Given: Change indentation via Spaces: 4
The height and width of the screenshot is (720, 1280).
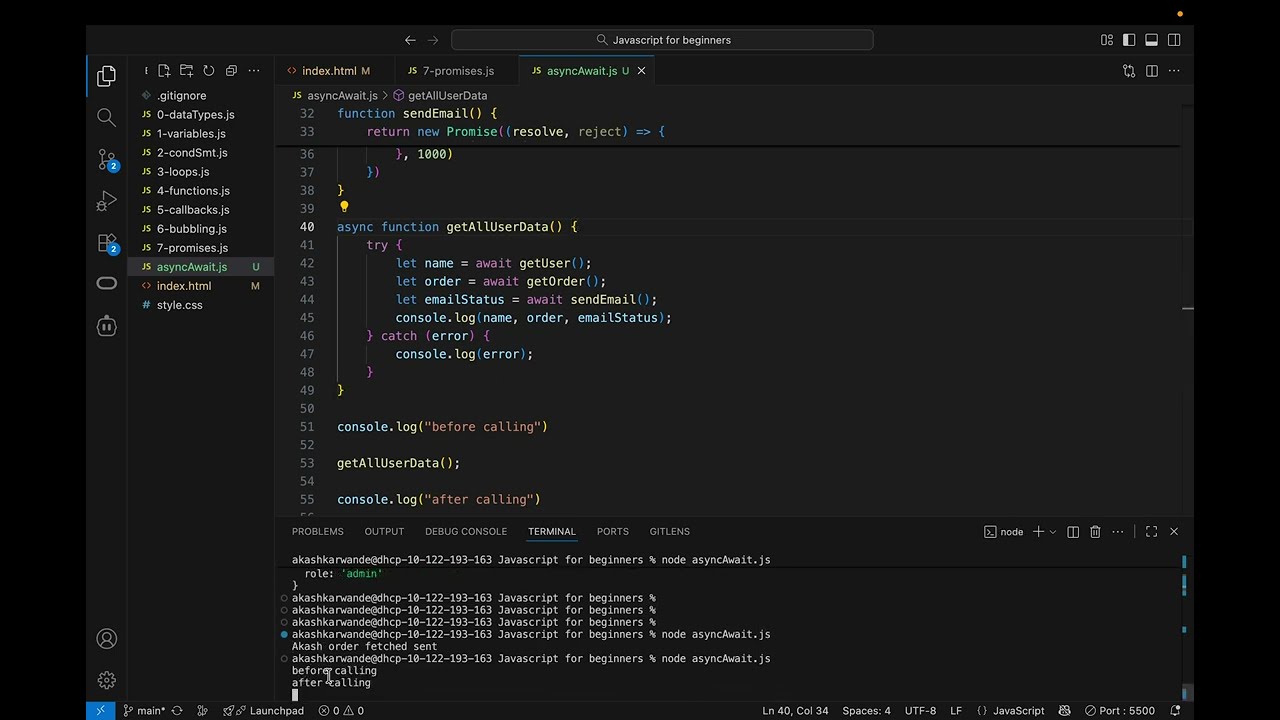Looking at the screenshot, I should pos(866,711).
